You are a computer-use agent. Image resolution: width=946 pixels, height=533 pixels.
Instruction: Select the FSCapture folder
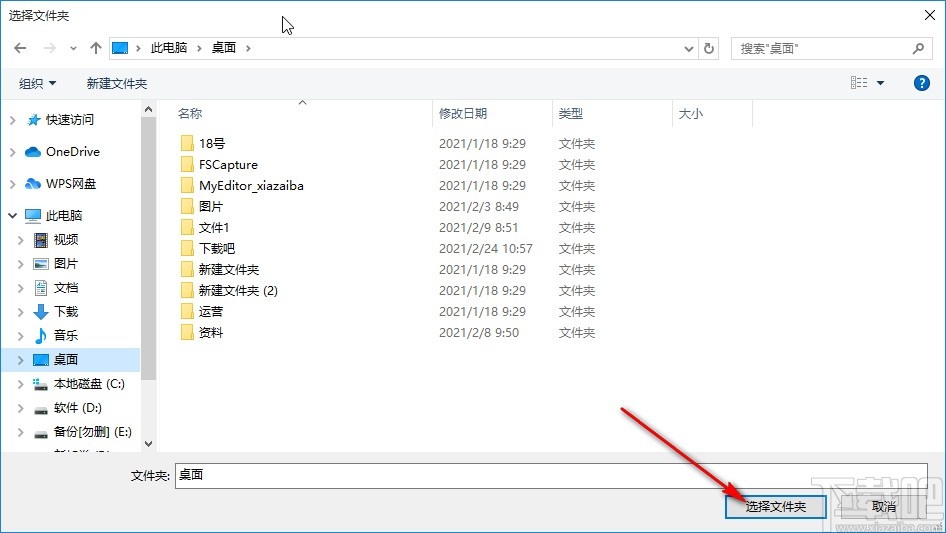pyautogui.click(x=228, y=165)
